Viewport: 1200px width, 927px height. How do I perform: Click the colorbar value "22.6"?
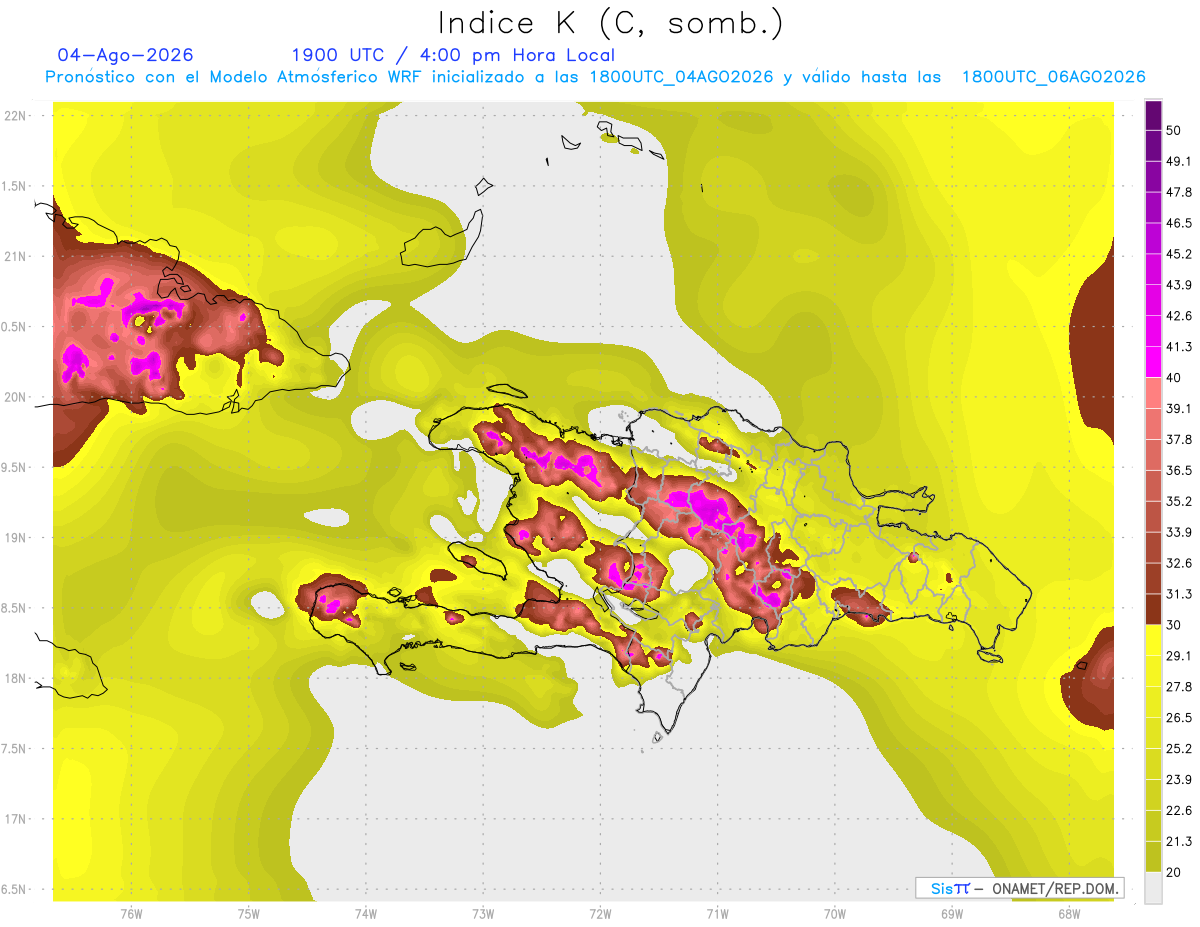(x=1179, y=810)
